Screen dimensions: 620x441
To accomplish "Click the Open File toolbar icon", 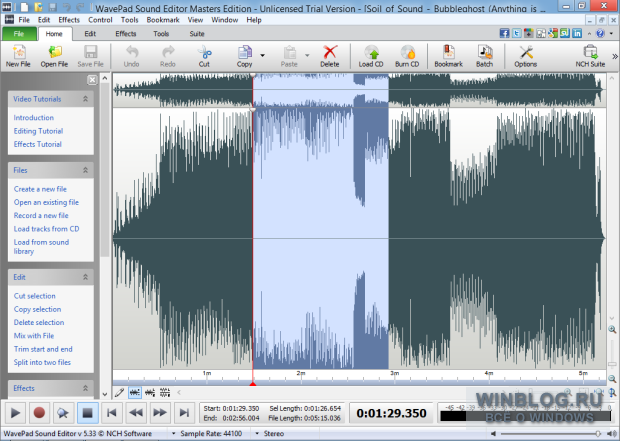I will 54,56.
